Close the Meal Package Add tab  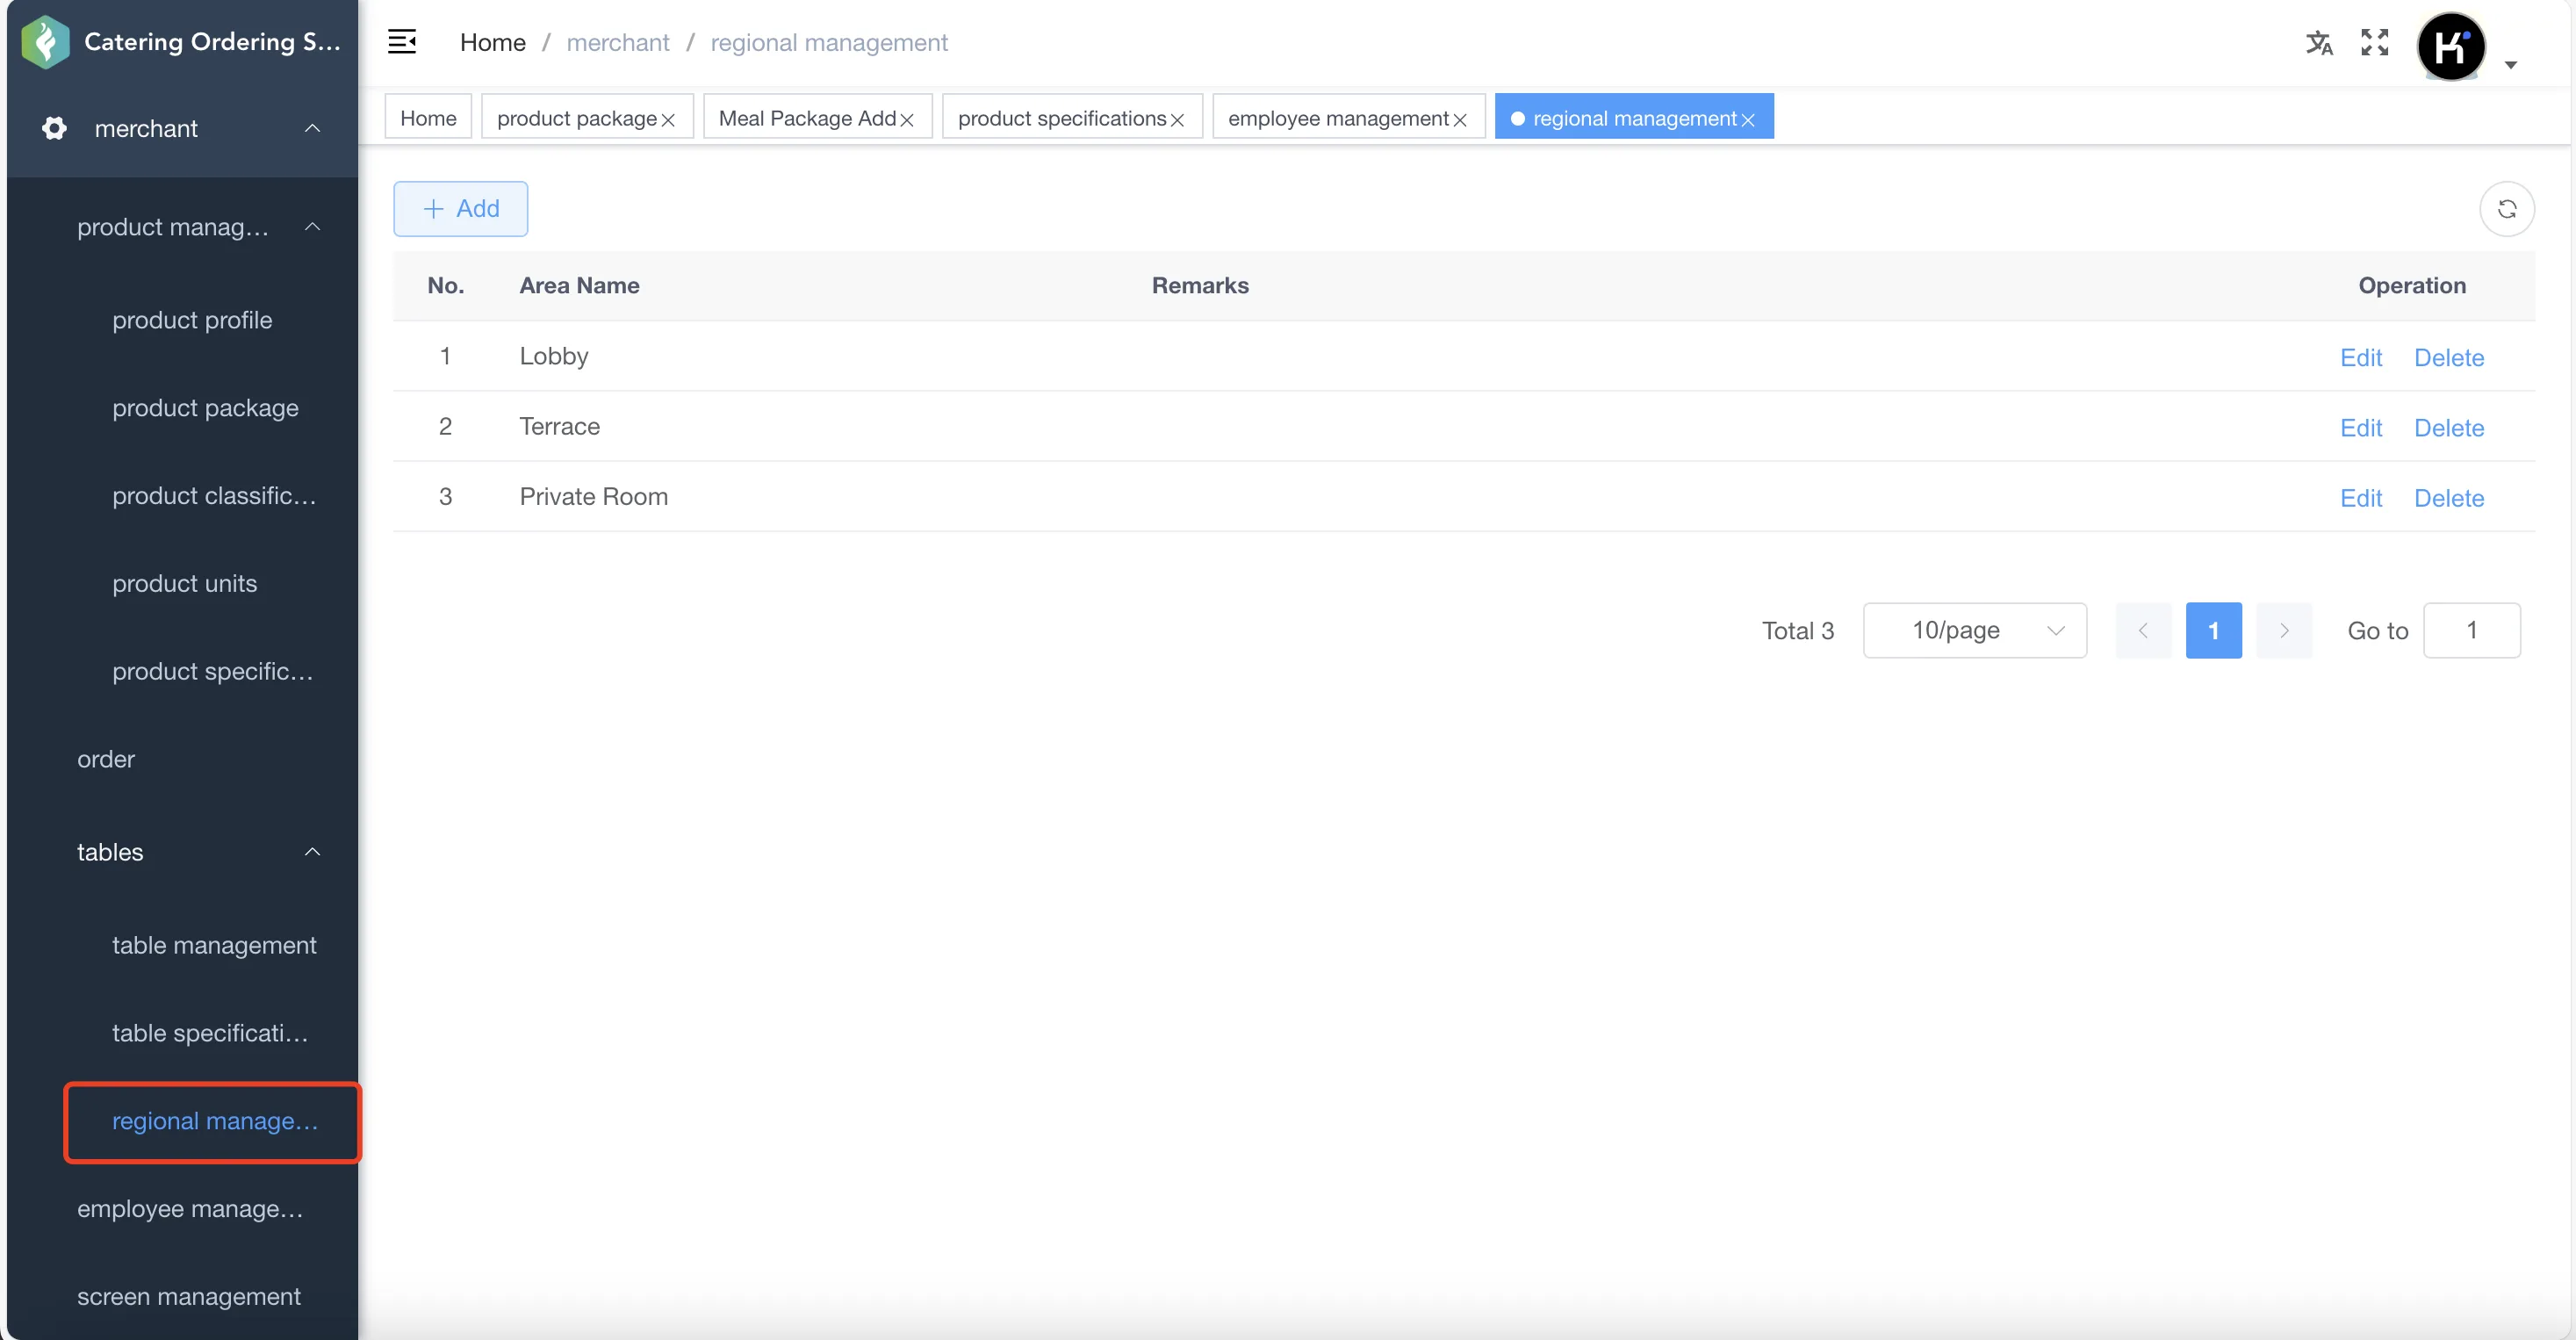pos(907,120)
